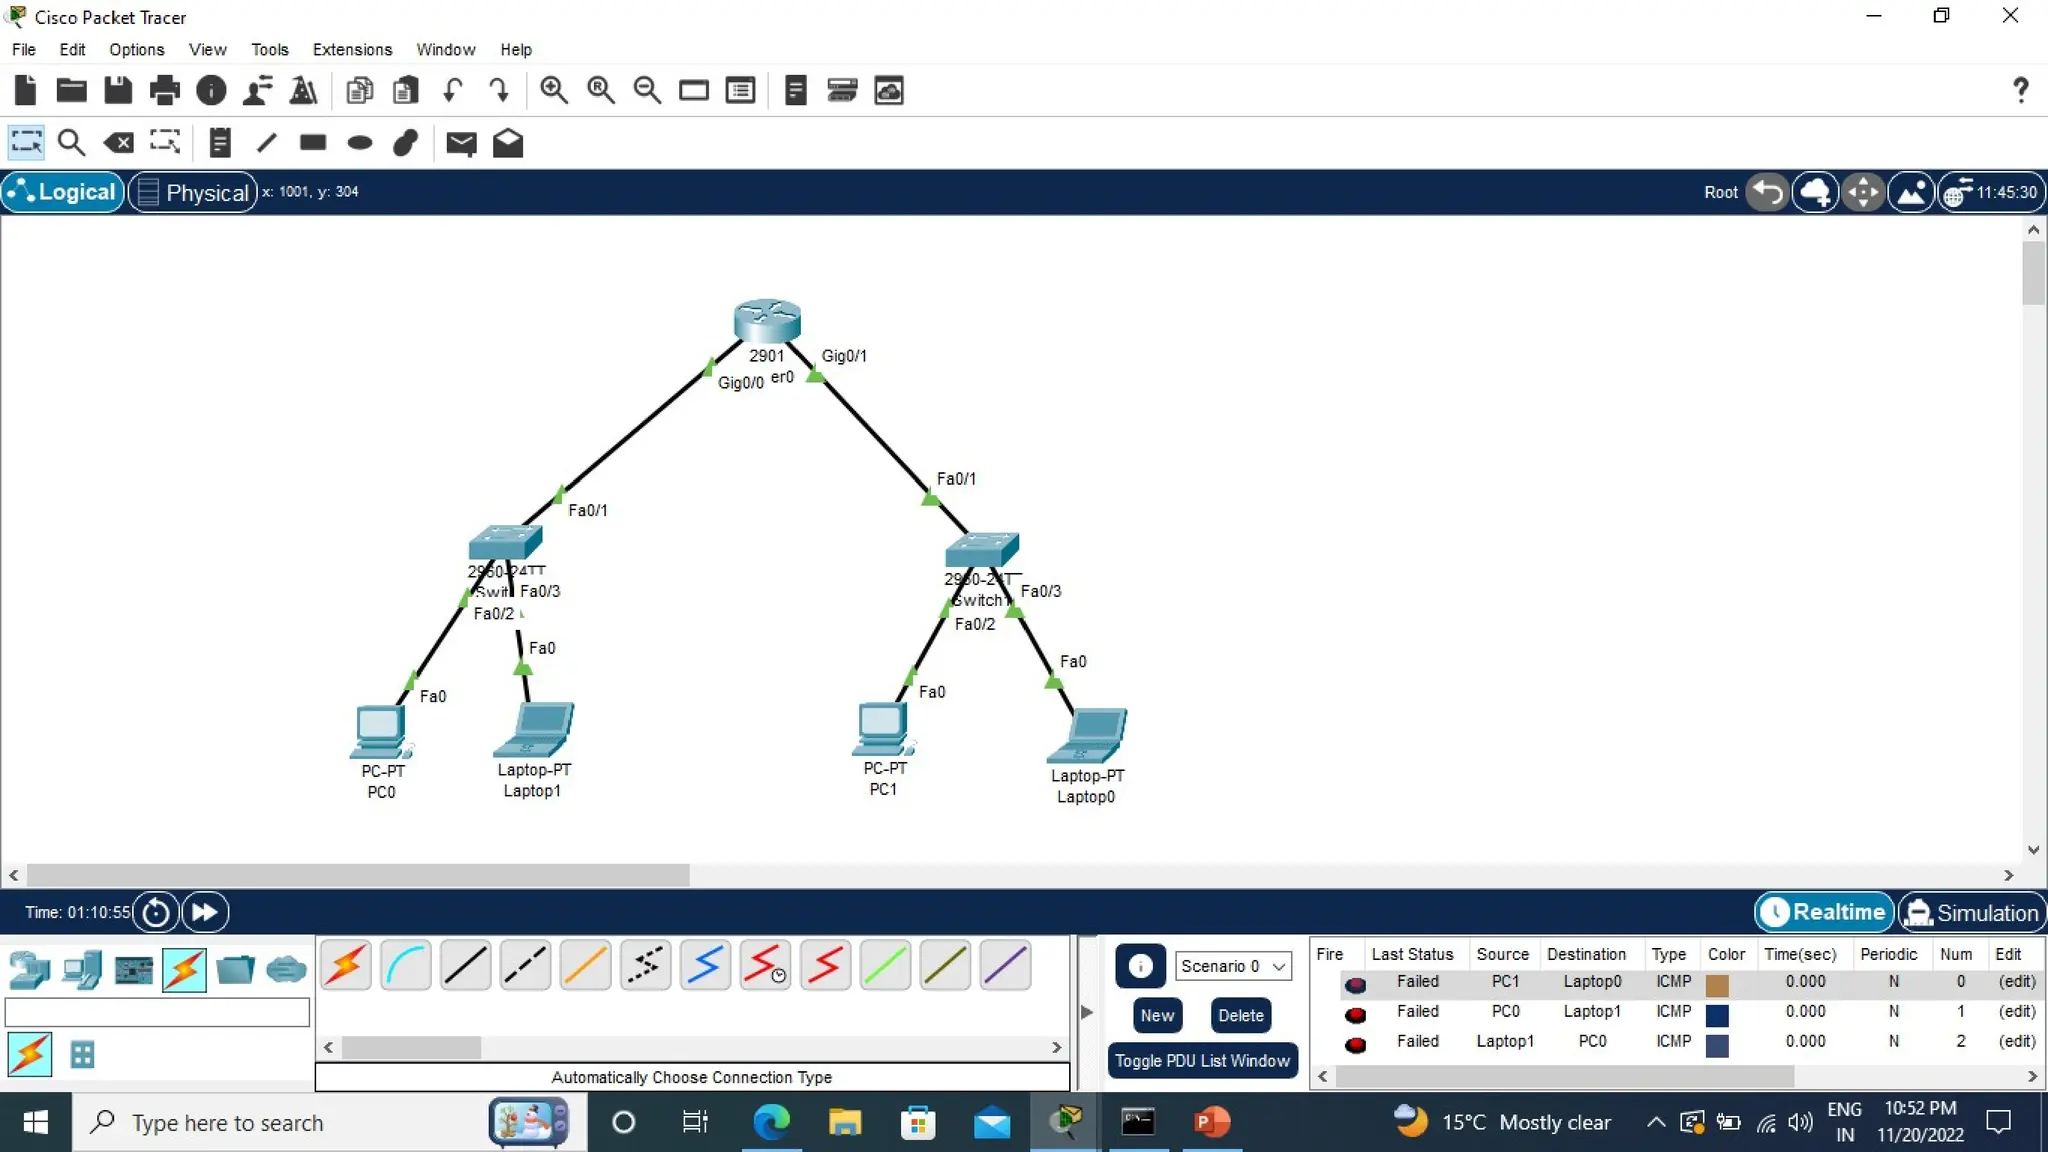The image size is (2048, 1152).
Task: Click Toggle PDU List Window button
Action: click(1202, 1060)
